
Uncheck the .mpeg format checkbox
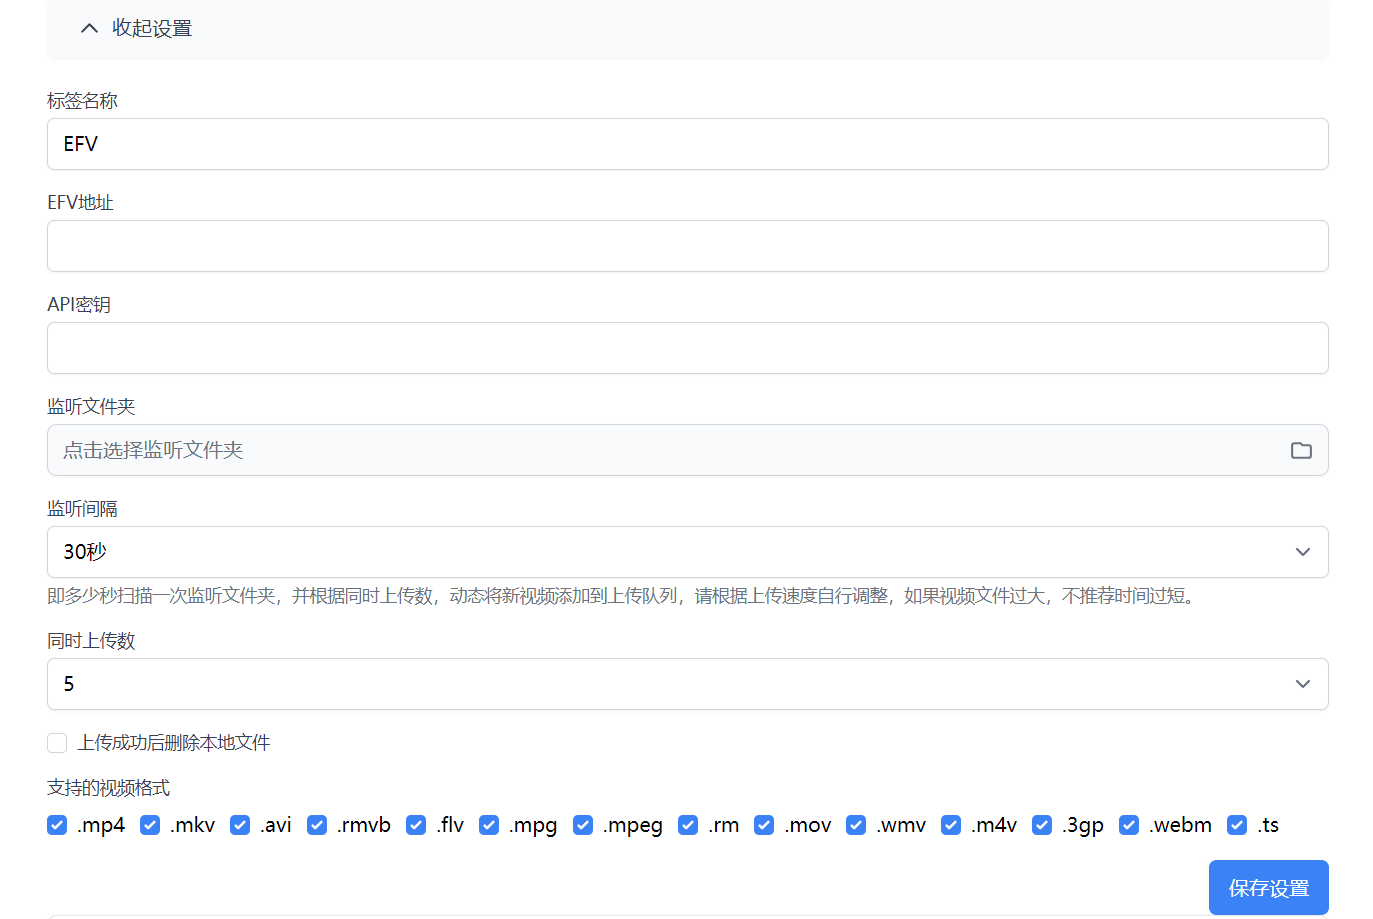pyautogui.click(x=583, y=825)
